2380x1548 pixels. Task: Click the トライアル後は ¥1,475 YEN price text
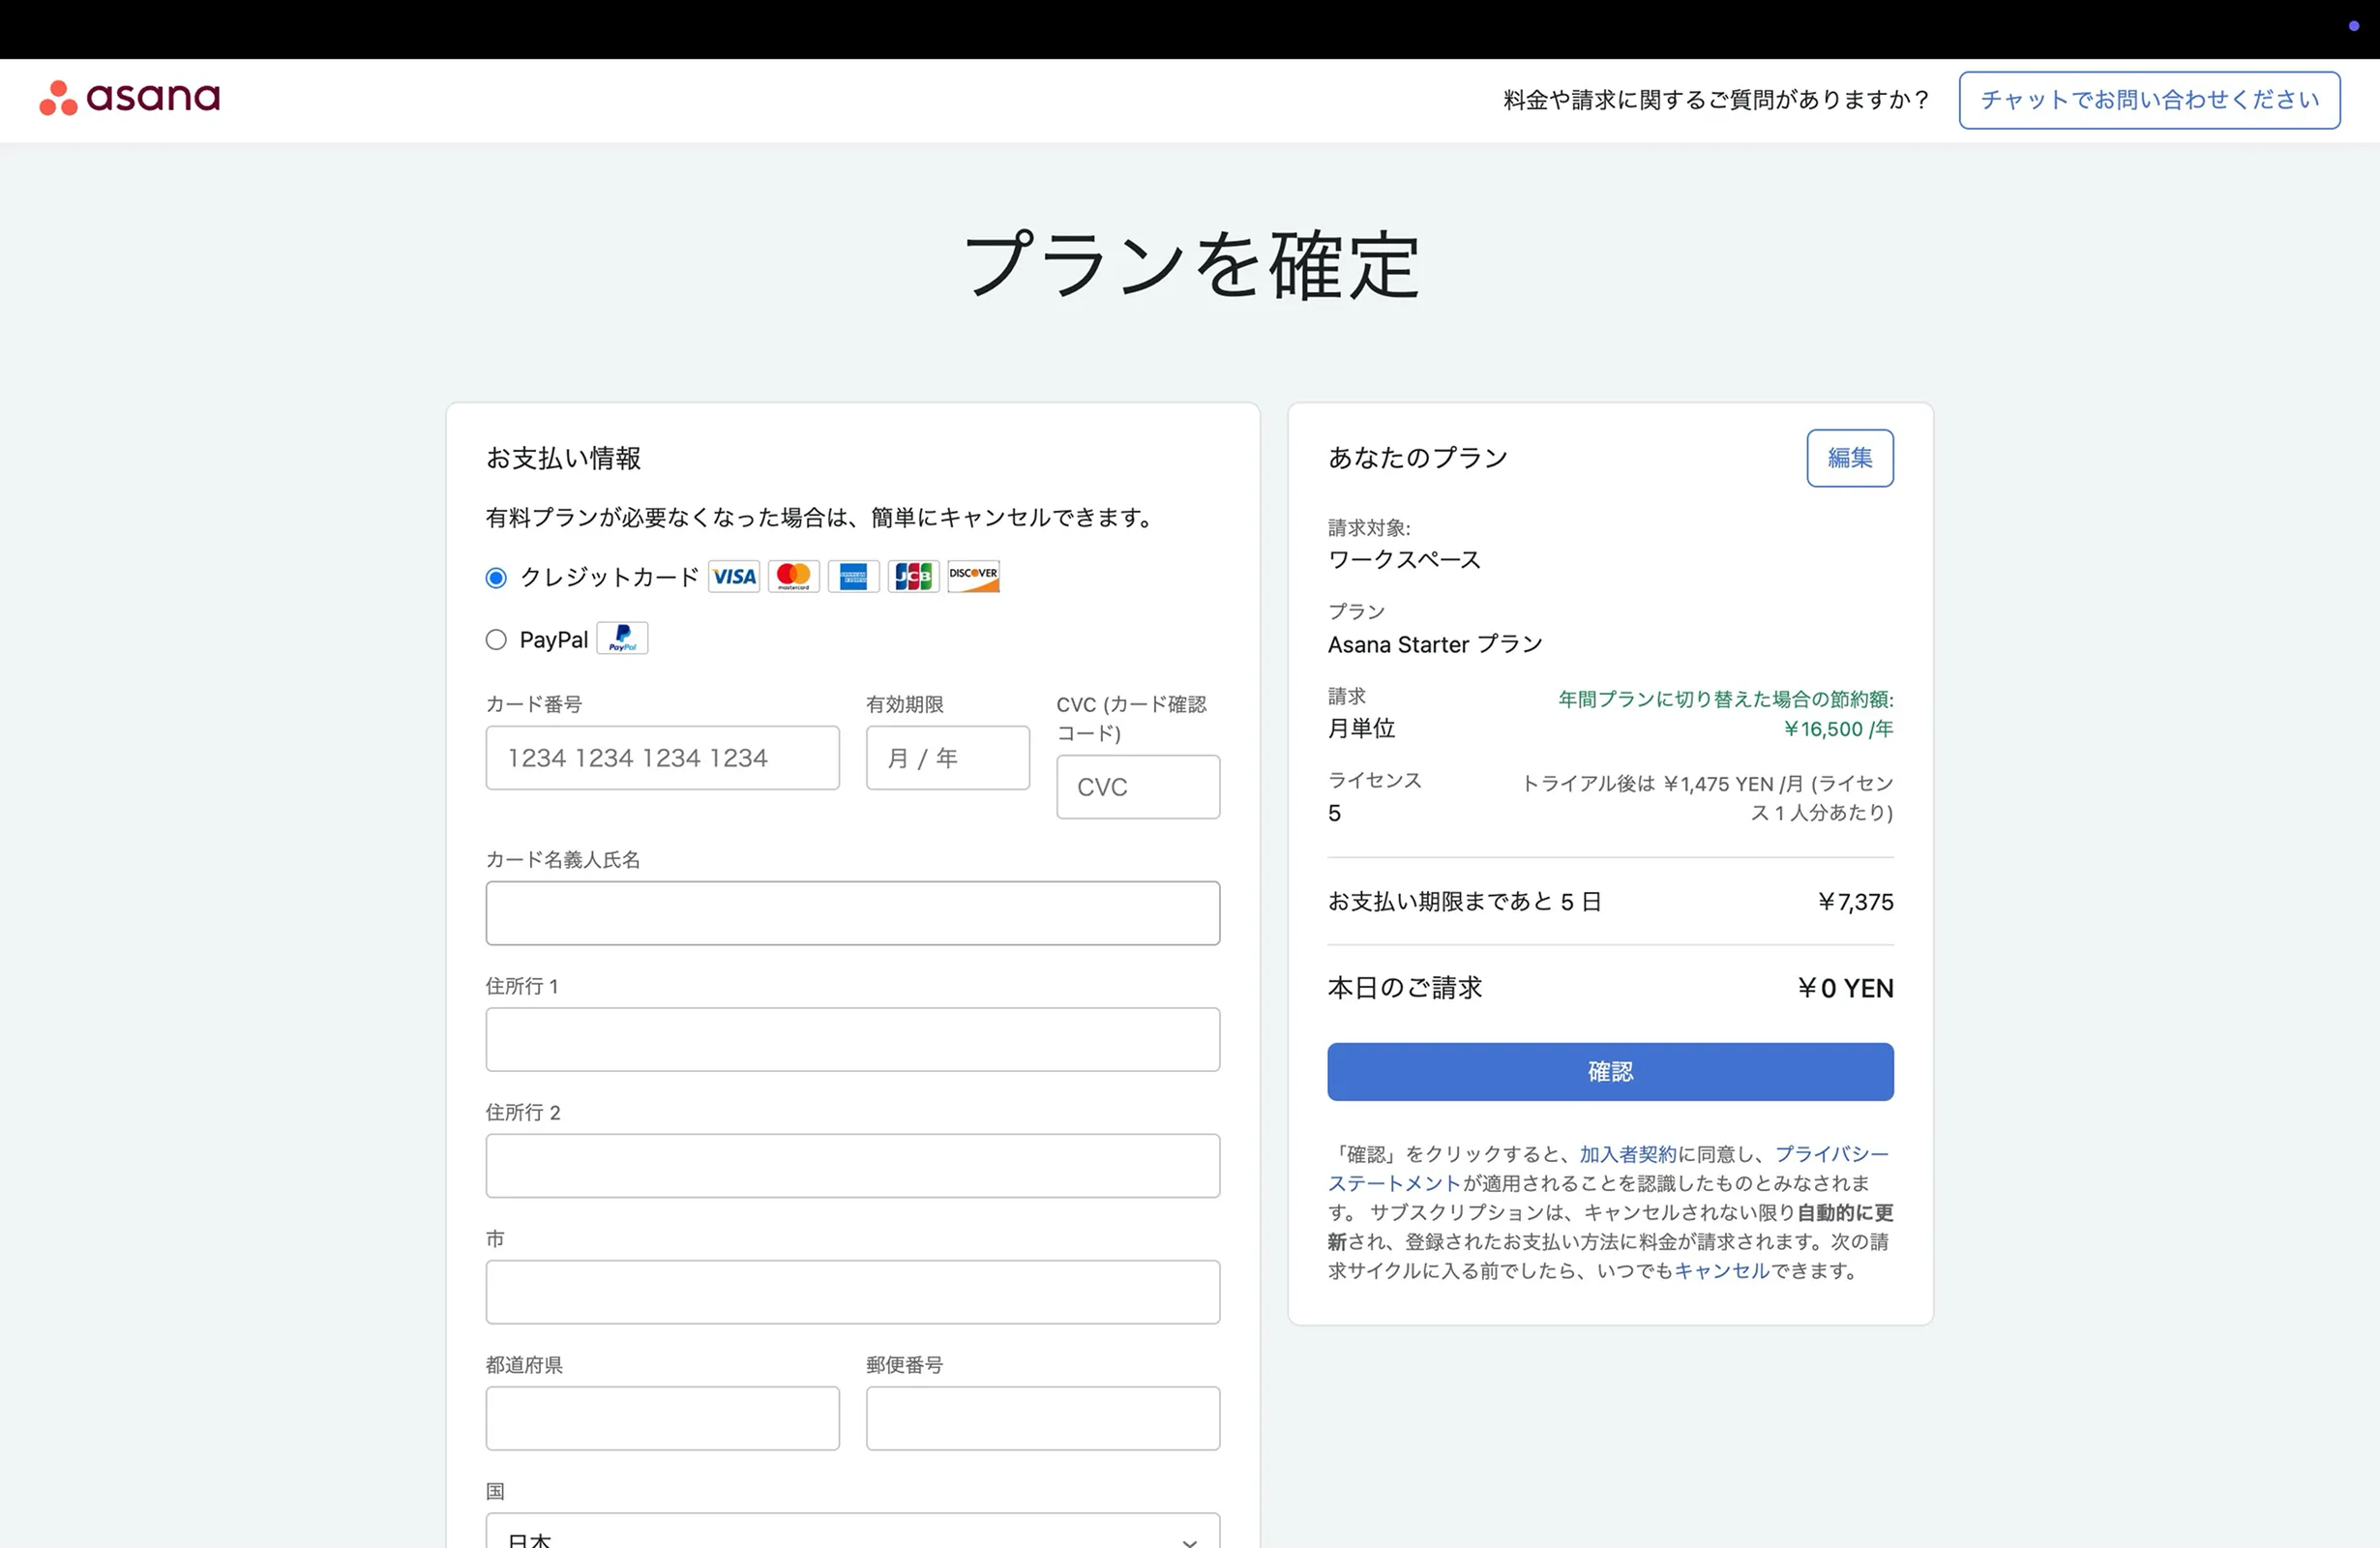tap(1708, 798)
